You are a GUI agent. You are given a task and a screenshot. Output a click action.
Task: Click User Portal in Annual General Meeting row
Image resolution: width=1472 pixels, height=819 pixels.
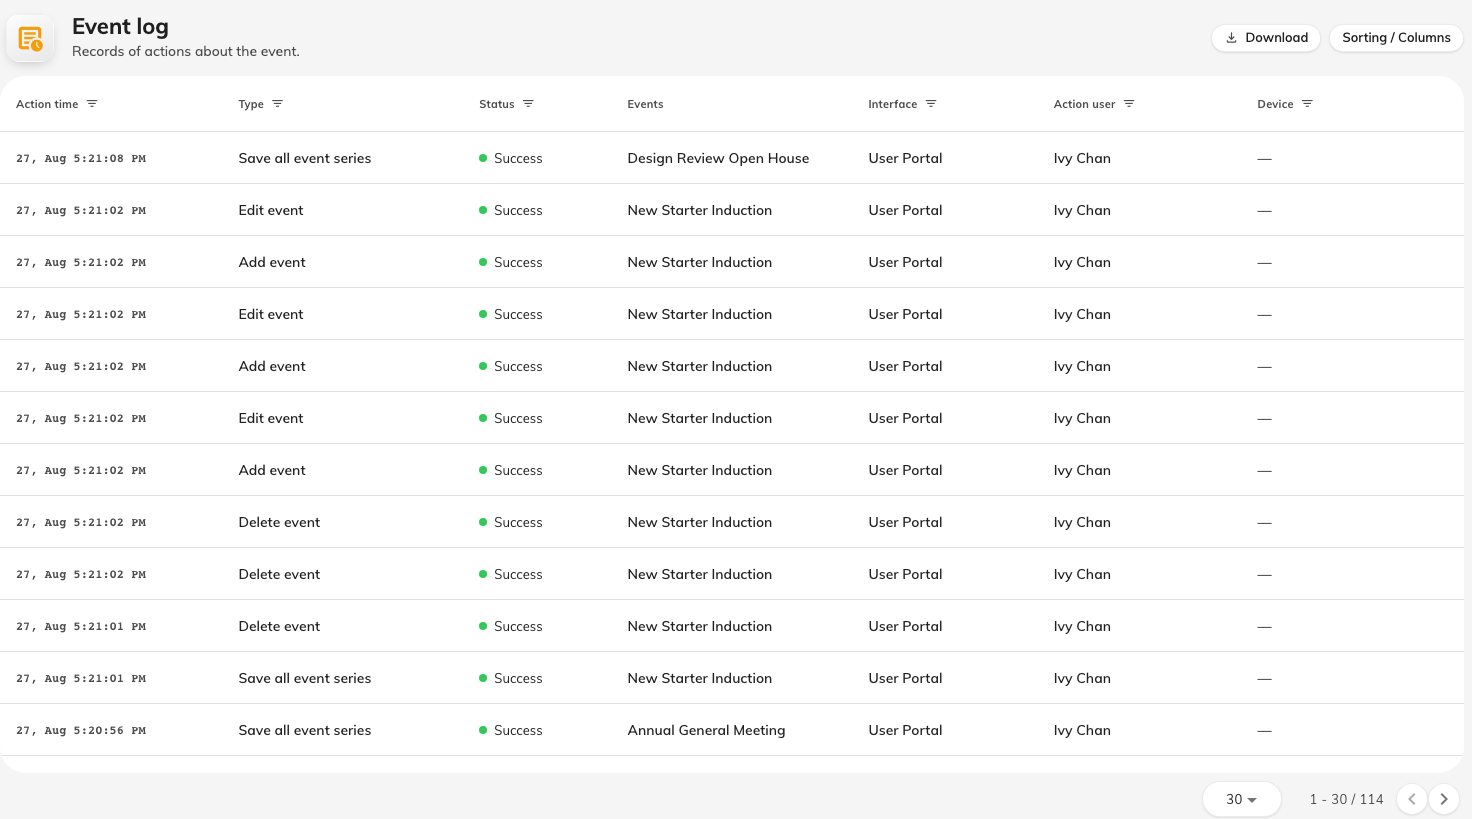[905, 730]
